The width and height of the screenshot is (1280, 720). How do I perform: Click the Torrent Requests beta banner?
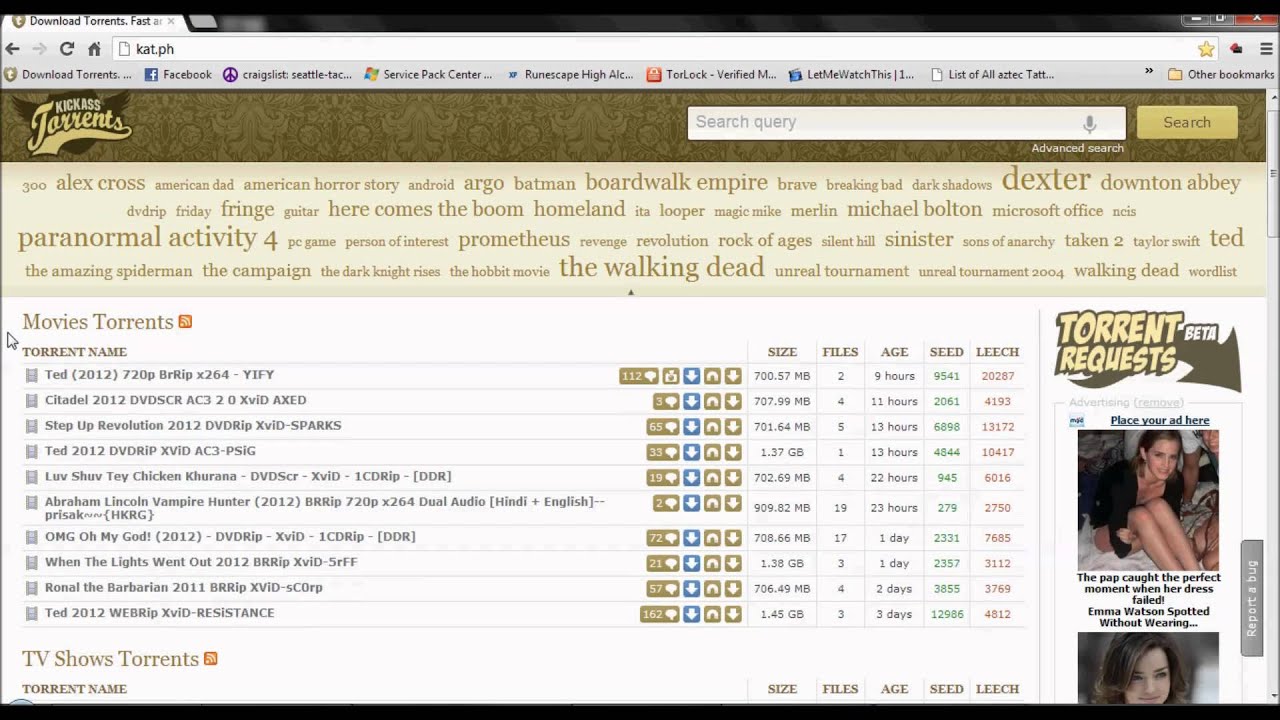[1147, 350]
